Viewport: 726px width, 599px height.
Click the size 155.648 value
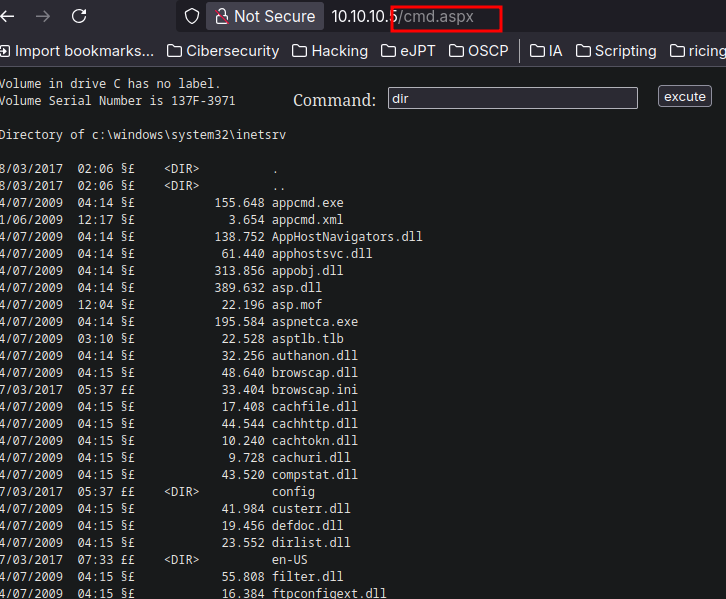coord(239,203)
